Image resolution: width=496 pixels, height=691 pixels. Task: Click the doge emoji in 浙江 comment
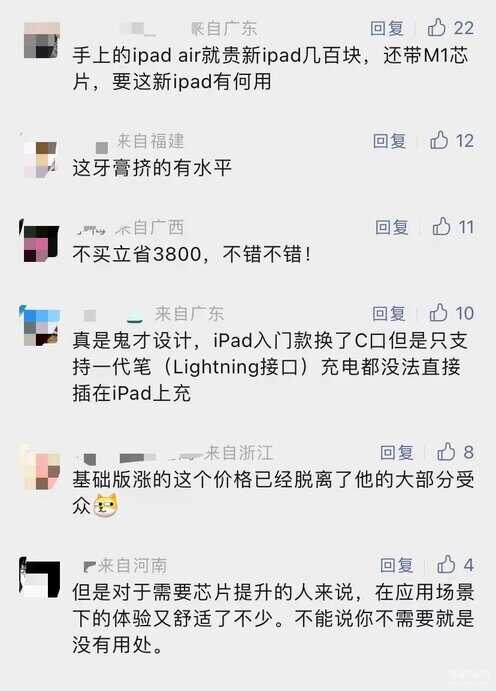click(106, 505)
